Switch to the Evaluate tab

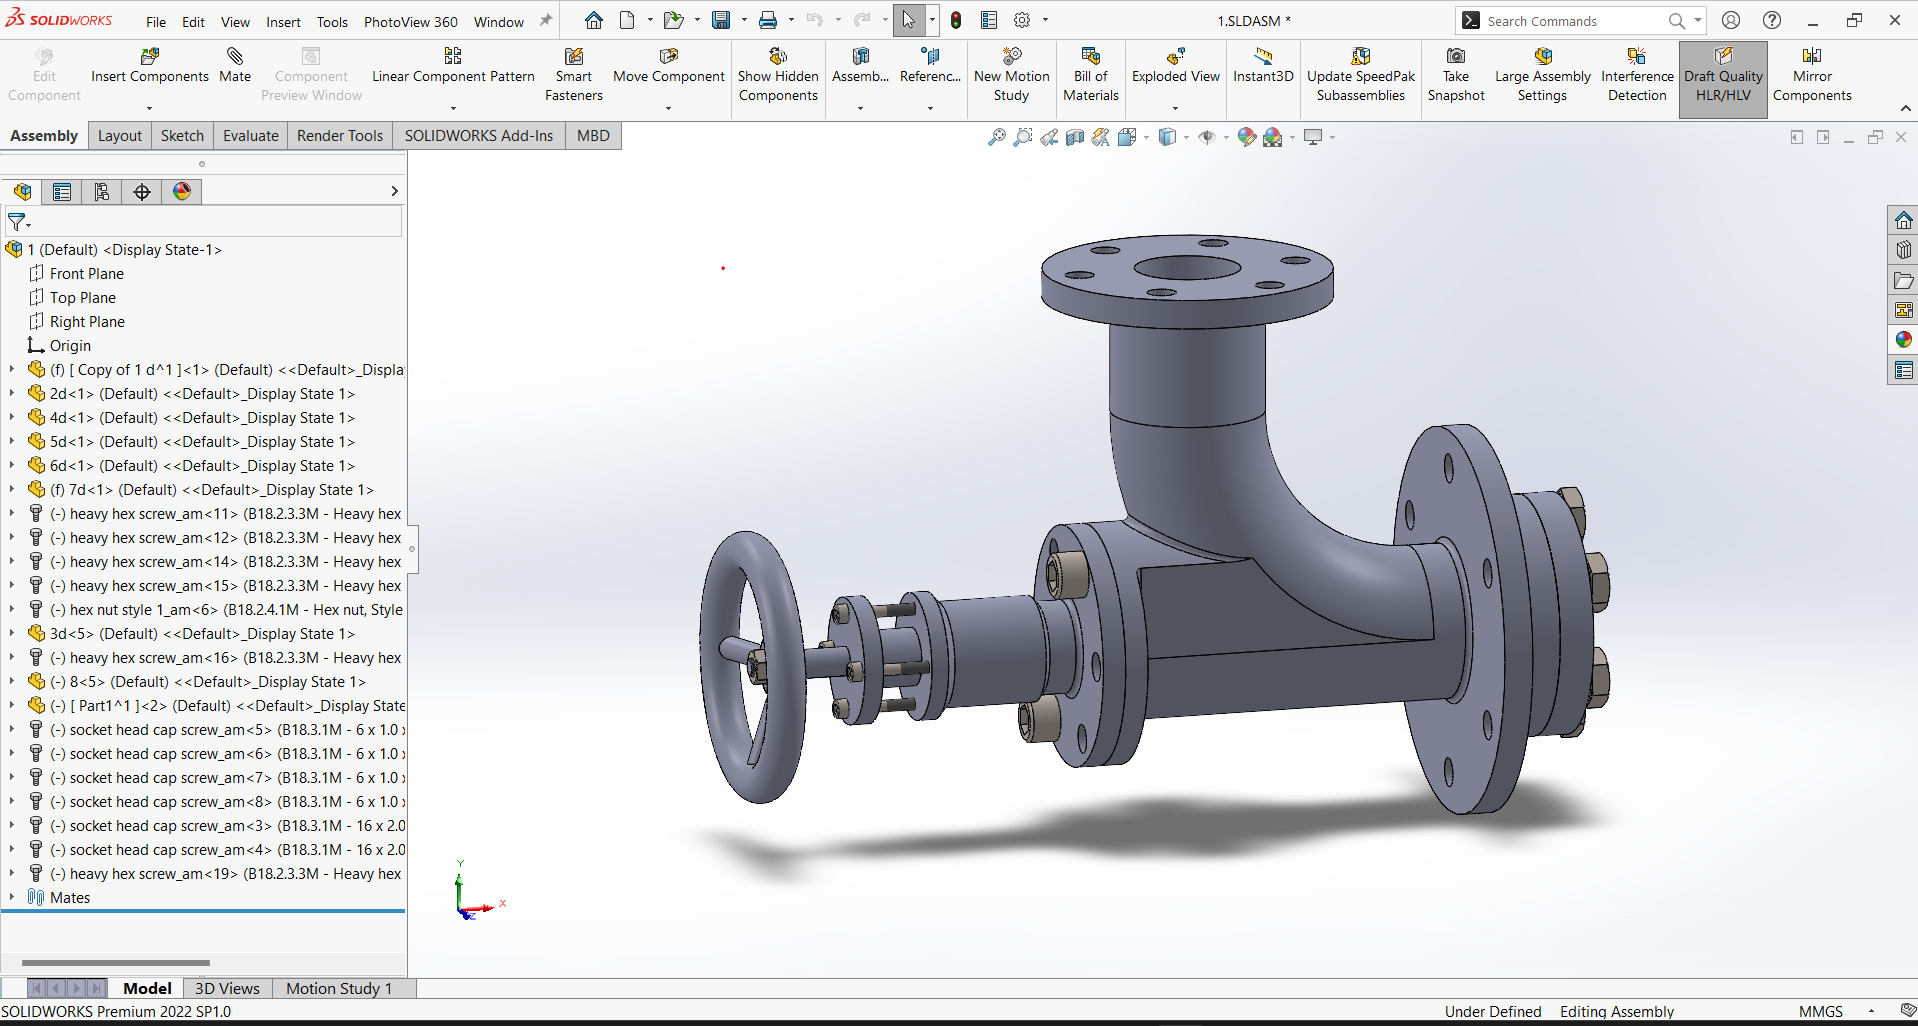[250, 136]
